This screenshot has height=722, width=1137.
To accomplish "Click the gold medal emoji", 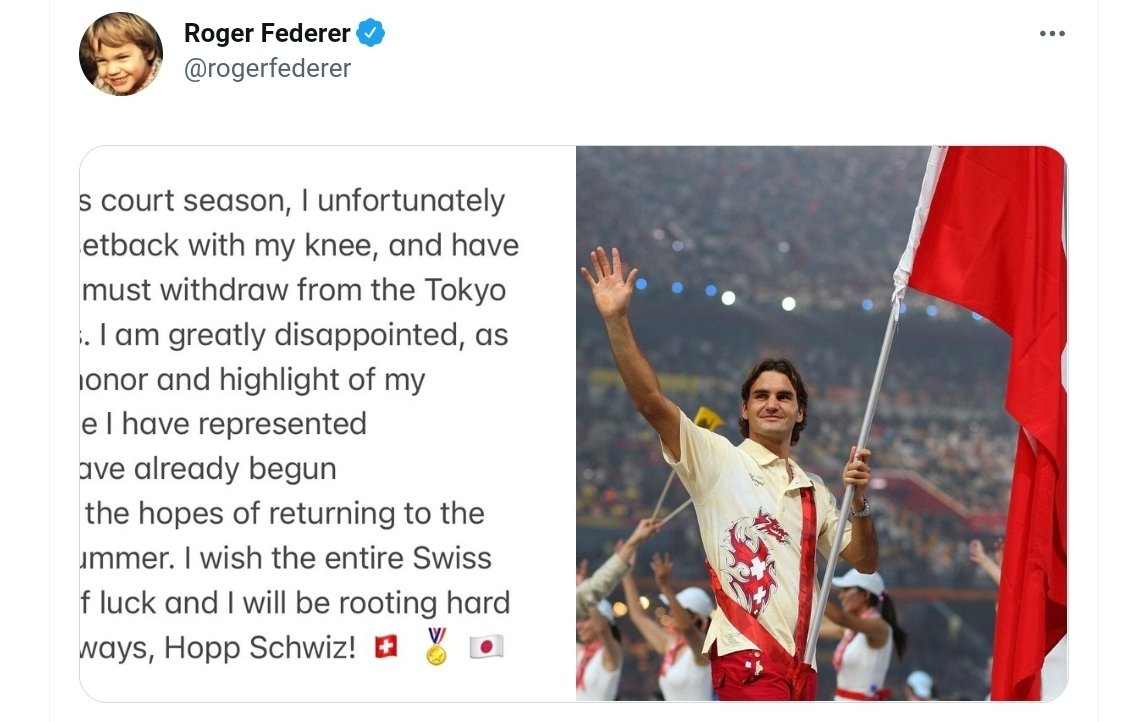I will click(436, 647).
